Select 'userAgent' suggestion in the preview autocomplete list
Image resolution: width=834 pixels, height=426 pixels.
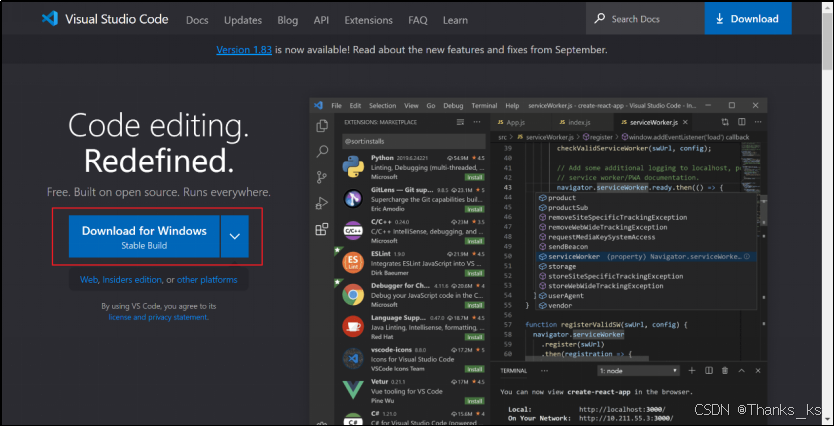(645, 296)
